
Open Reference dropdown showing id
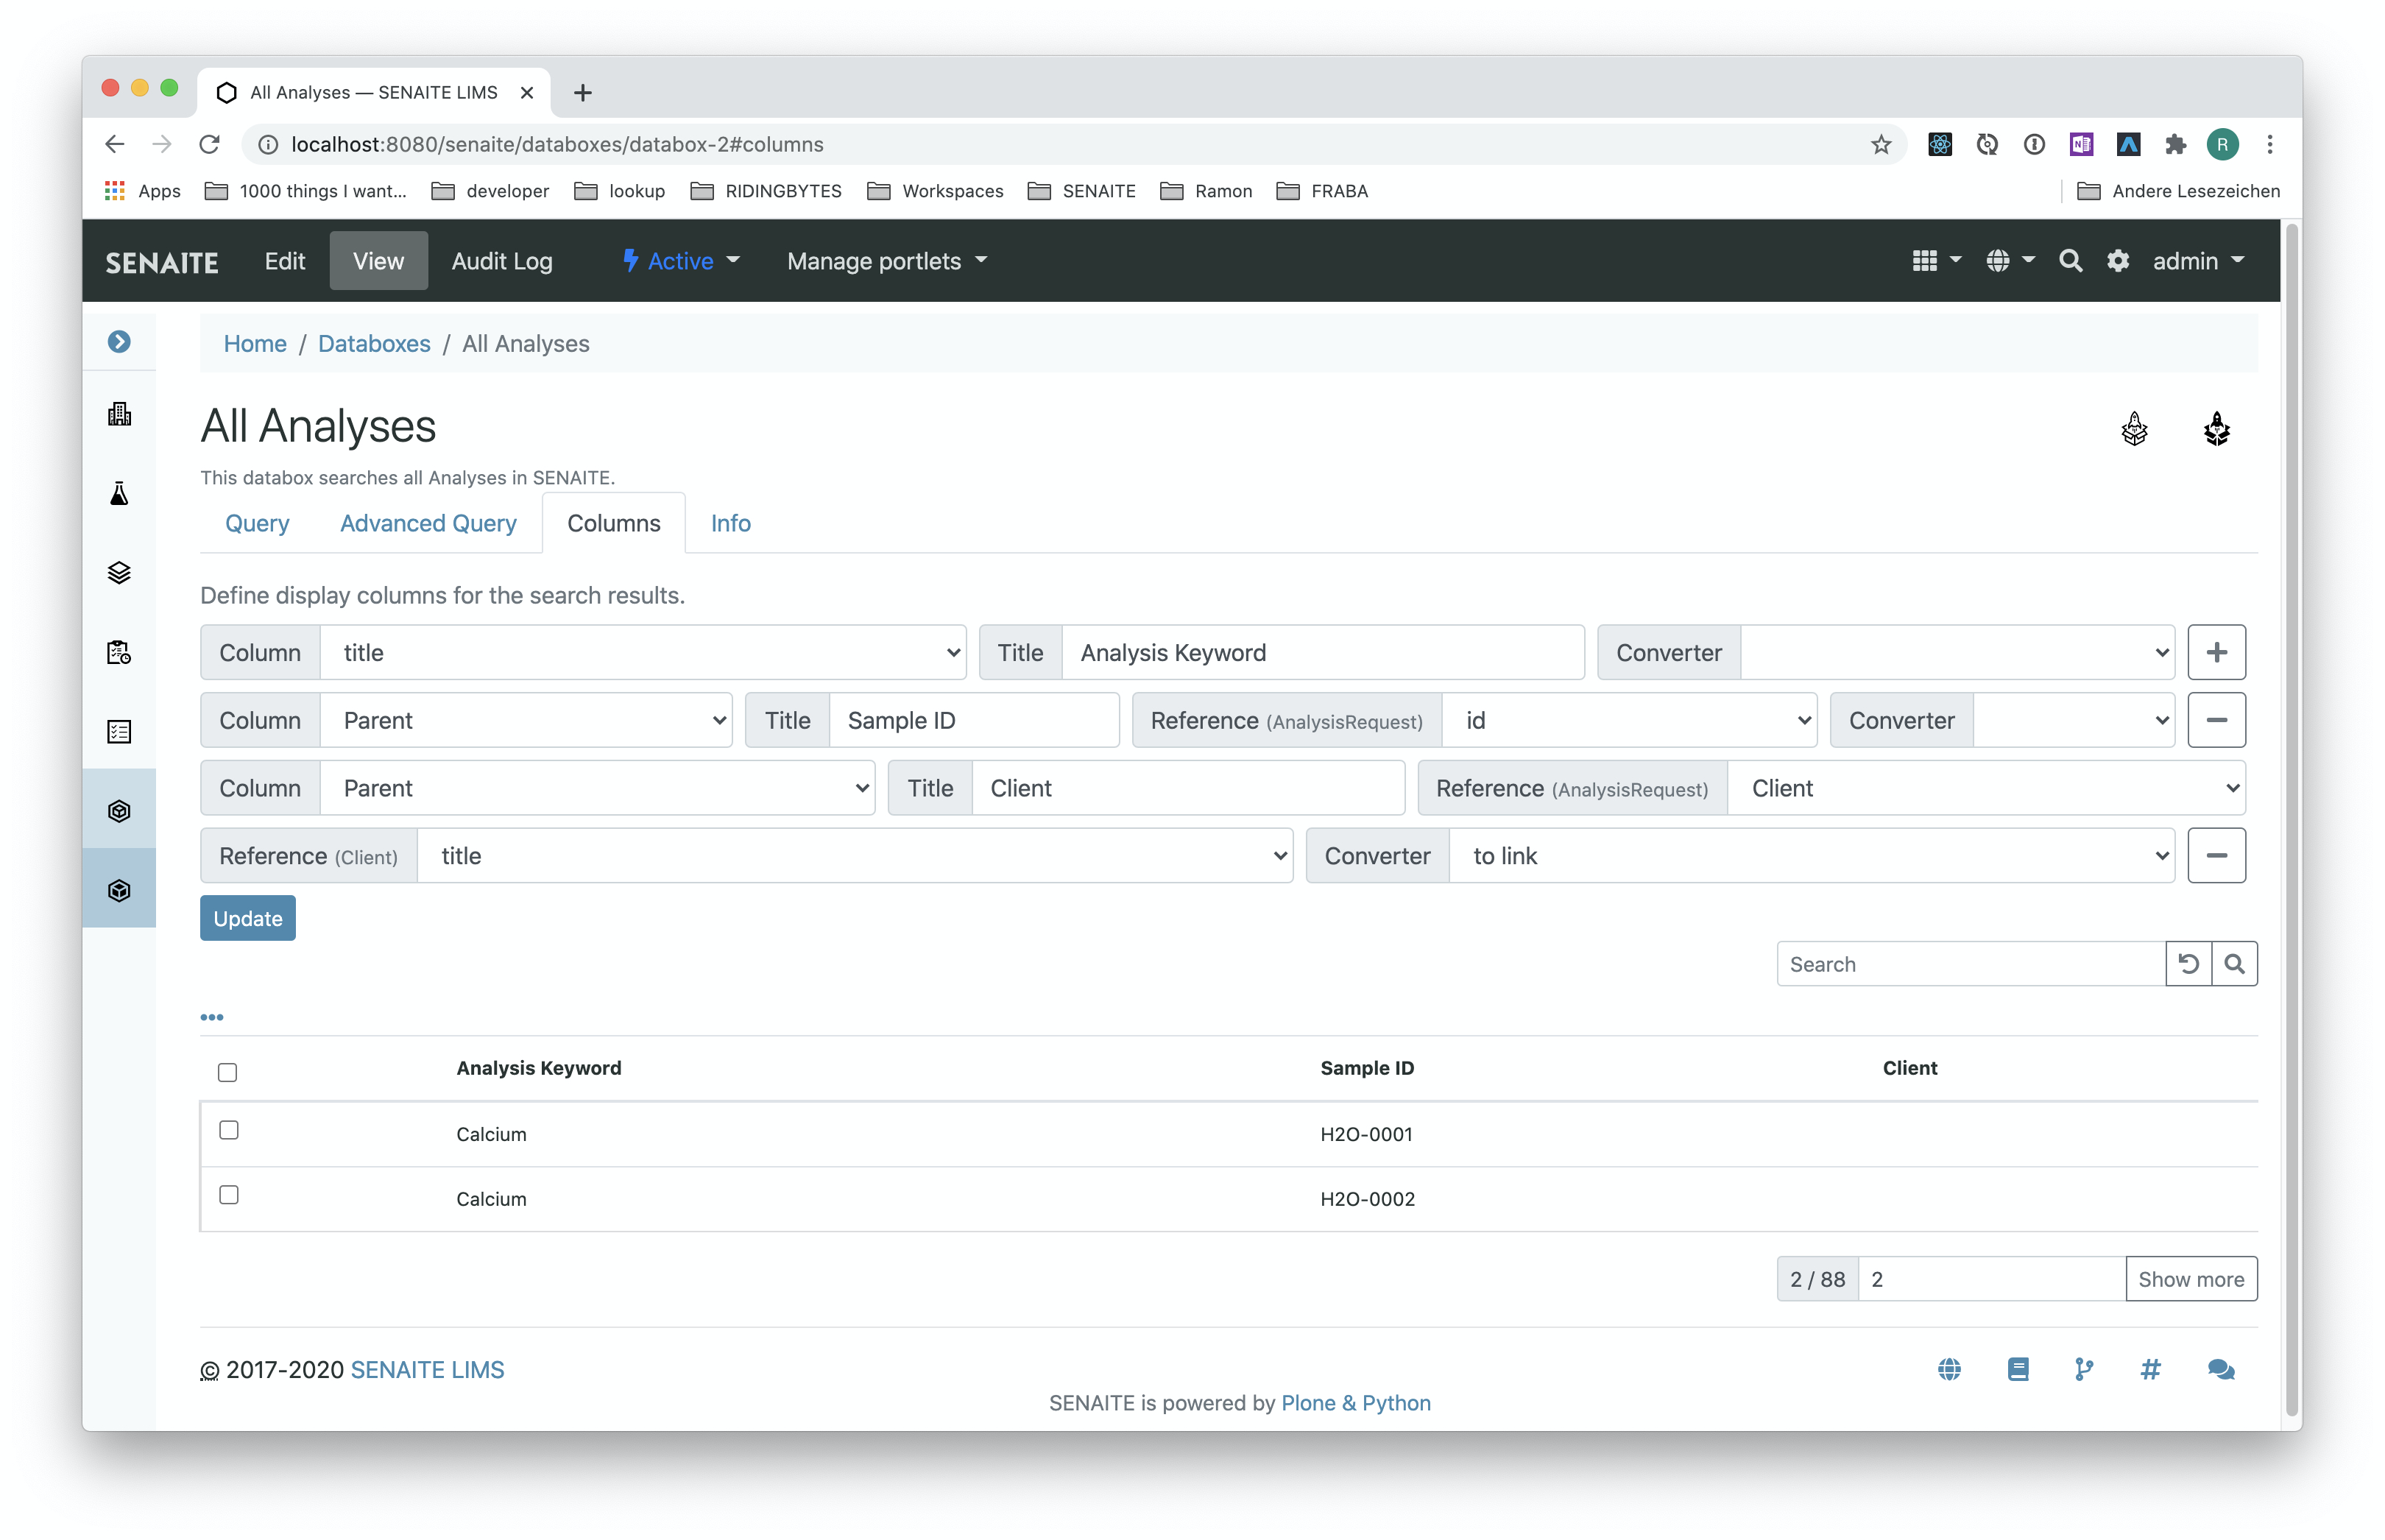[x=1629, y=720]
